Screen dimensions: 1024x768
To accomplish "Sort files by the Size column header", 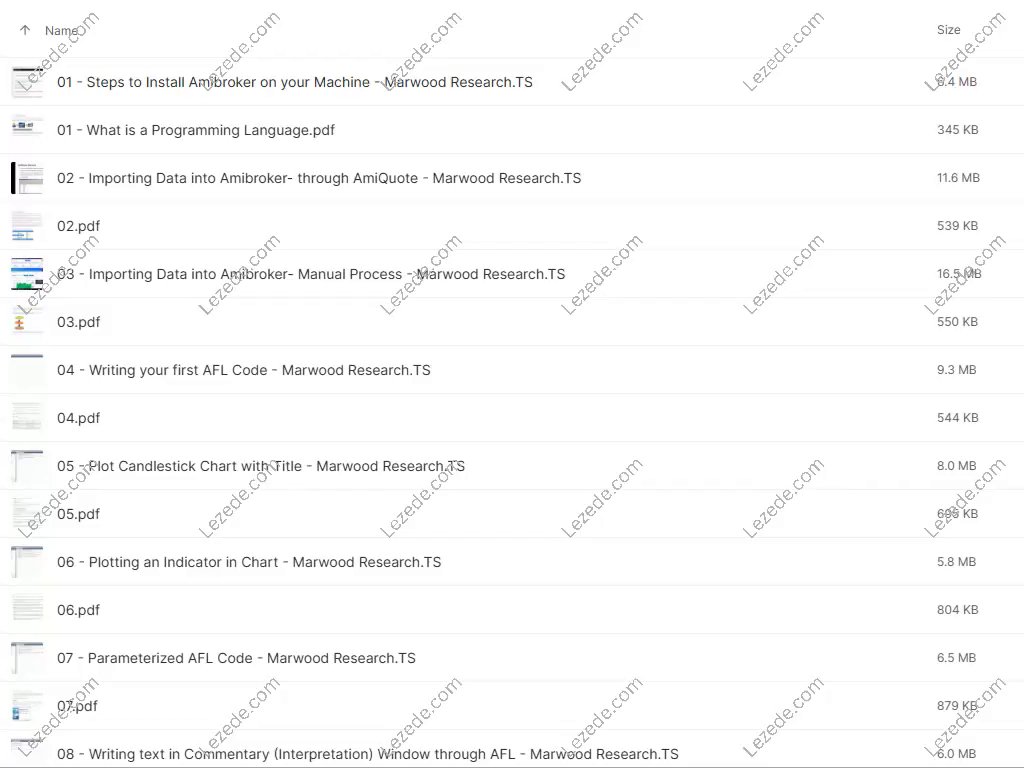I will click(948, 30).
